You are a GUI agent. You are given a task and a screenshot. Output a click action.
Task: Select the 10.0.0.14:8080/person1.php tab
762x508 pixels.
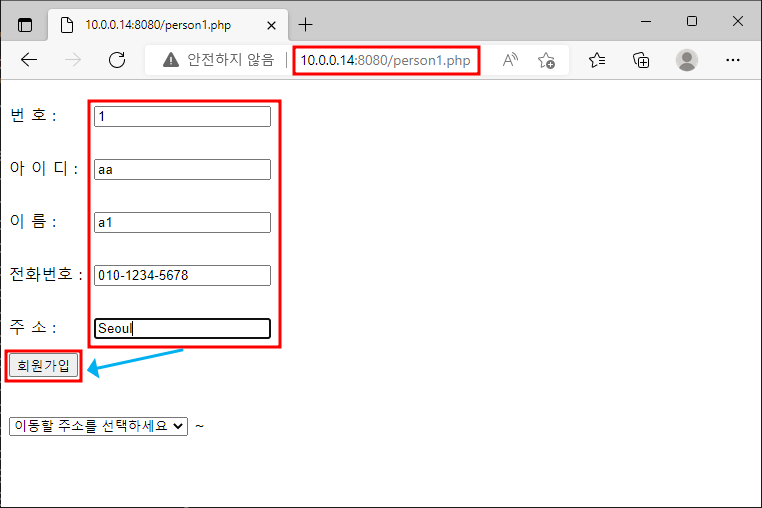168,25
